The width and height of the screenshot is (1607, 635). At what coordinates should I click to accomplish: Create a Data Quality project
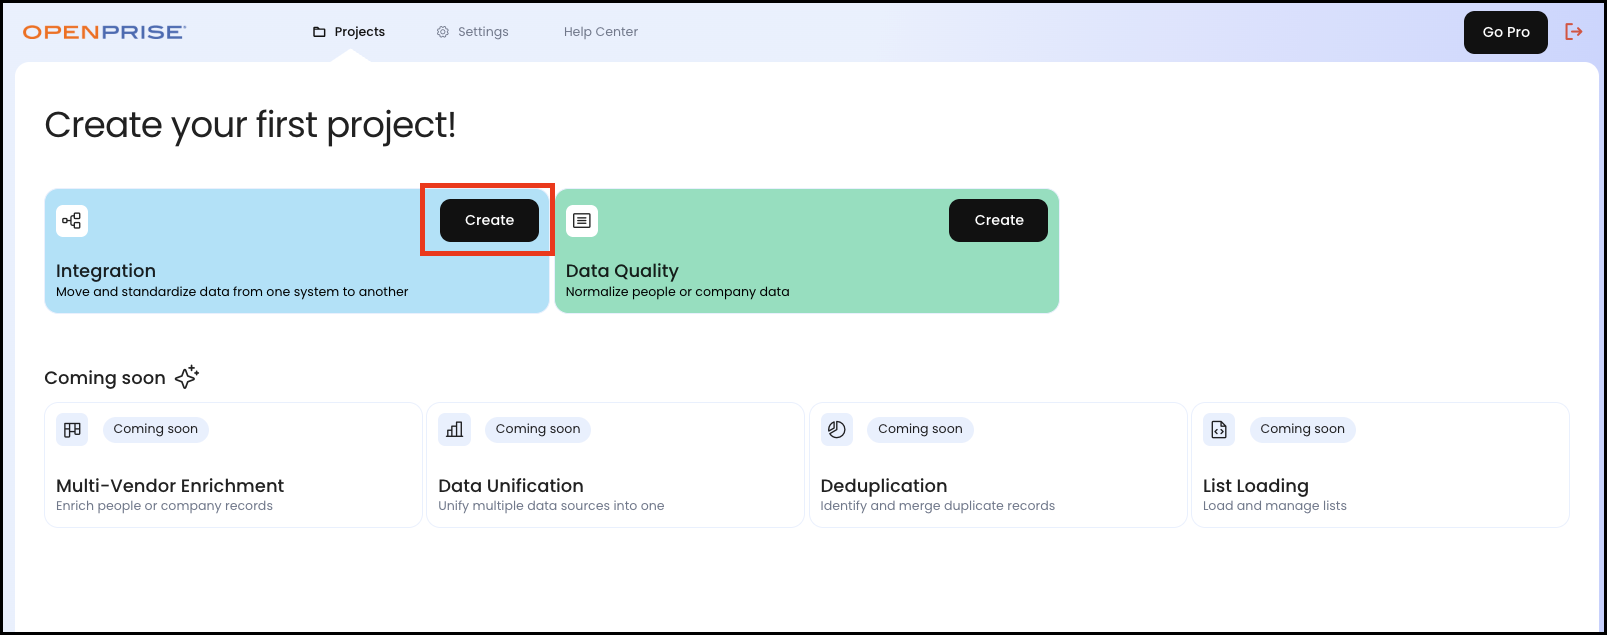coord(998,220)
